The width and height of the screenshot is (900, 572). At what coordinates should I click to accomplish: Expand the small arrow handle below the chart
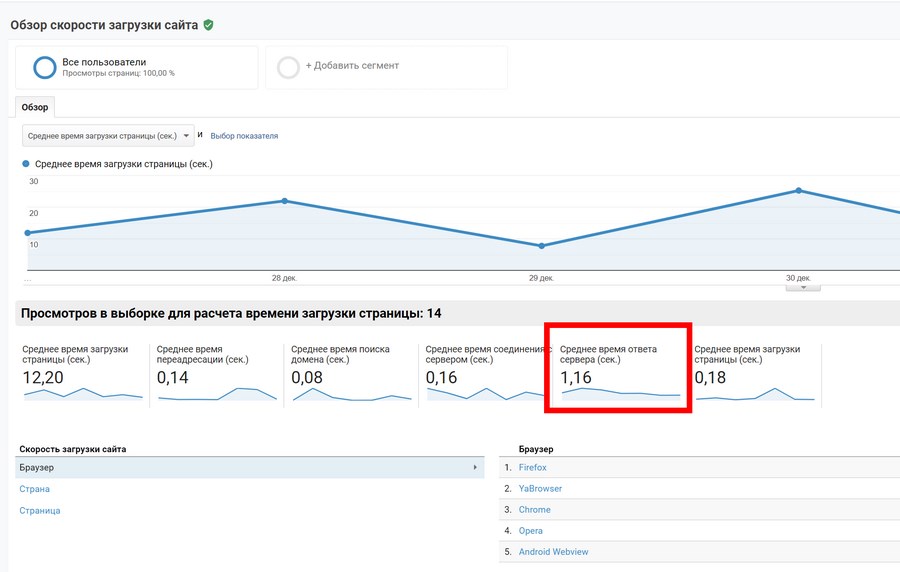tap(803, 287)
